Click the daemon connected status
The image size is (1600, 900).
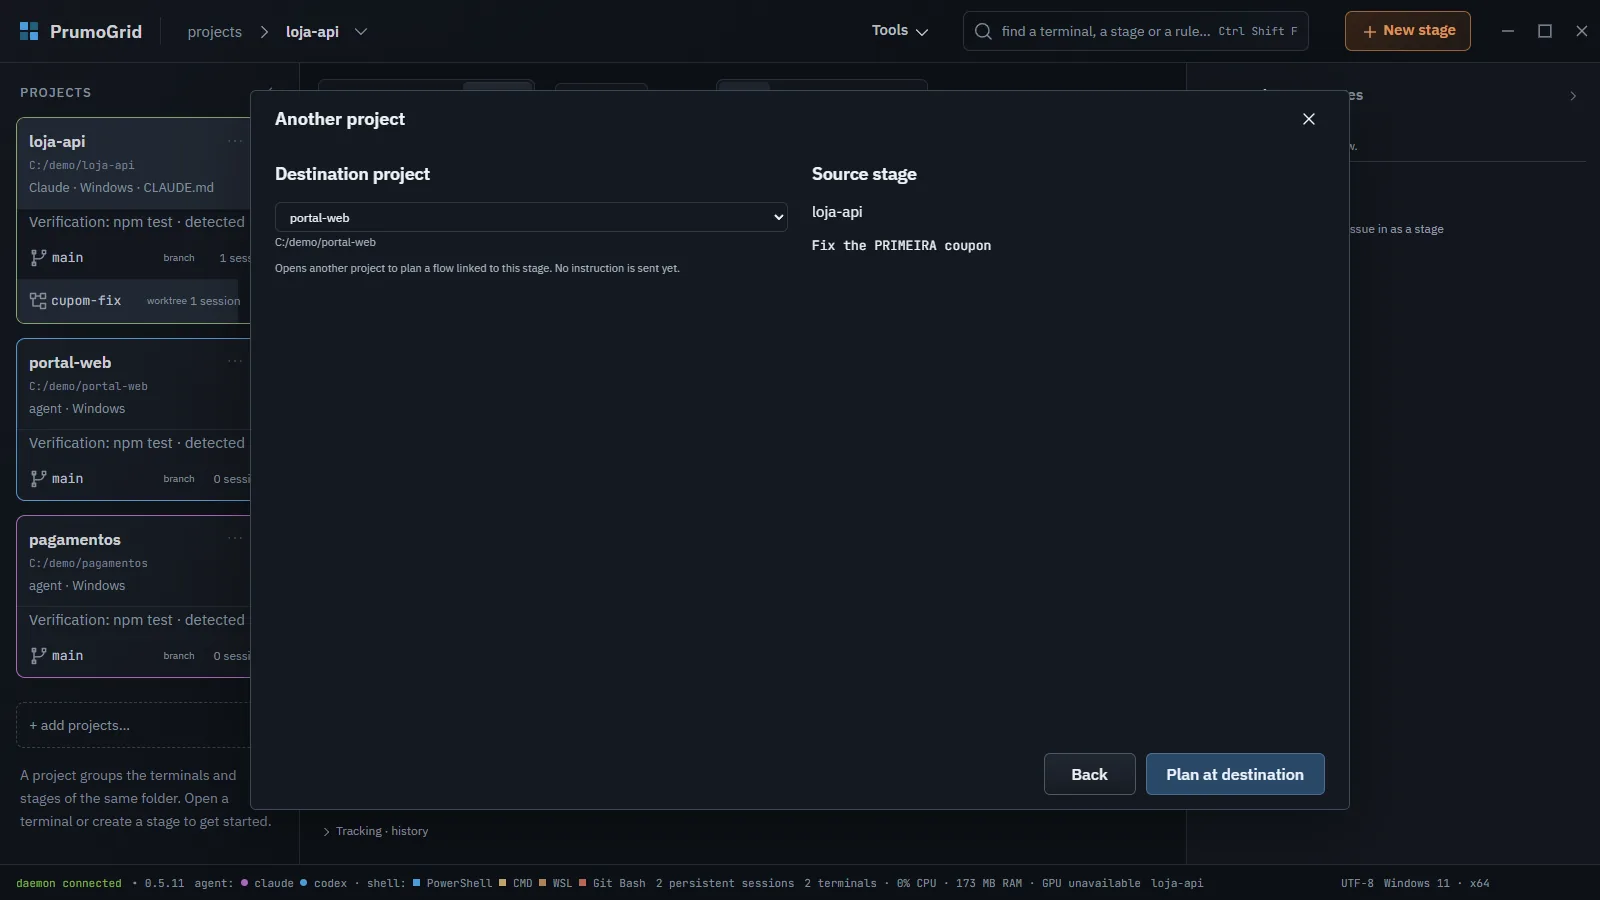(69, 883)
